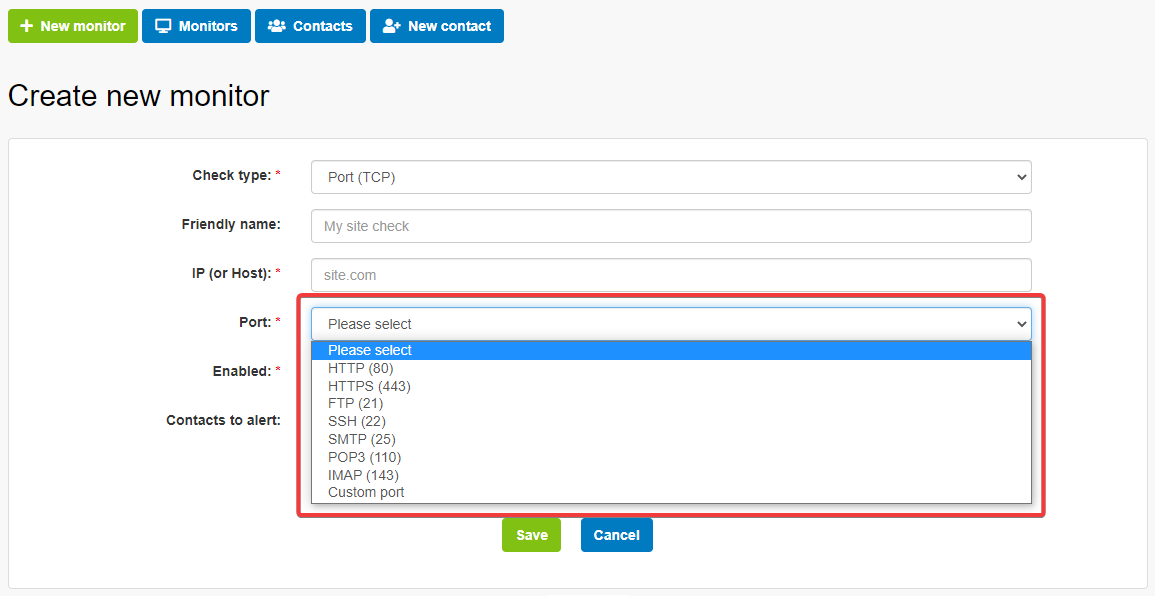Click the screen icon on Monitors button
The height and width of the screenshot is (596, 1155).
pyautogui.click(x=163, y=26)
